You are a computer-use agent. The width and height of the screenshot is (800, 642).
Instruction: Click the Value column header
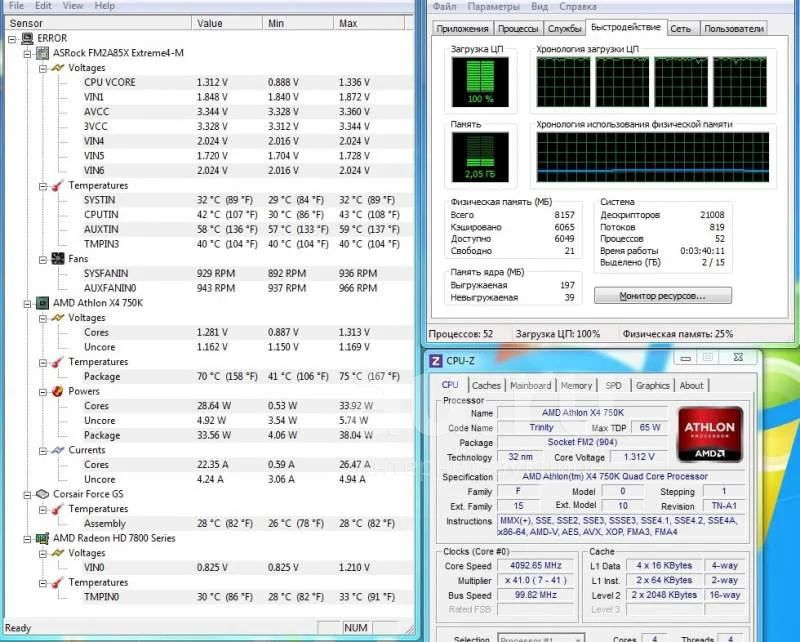point(227,23)
